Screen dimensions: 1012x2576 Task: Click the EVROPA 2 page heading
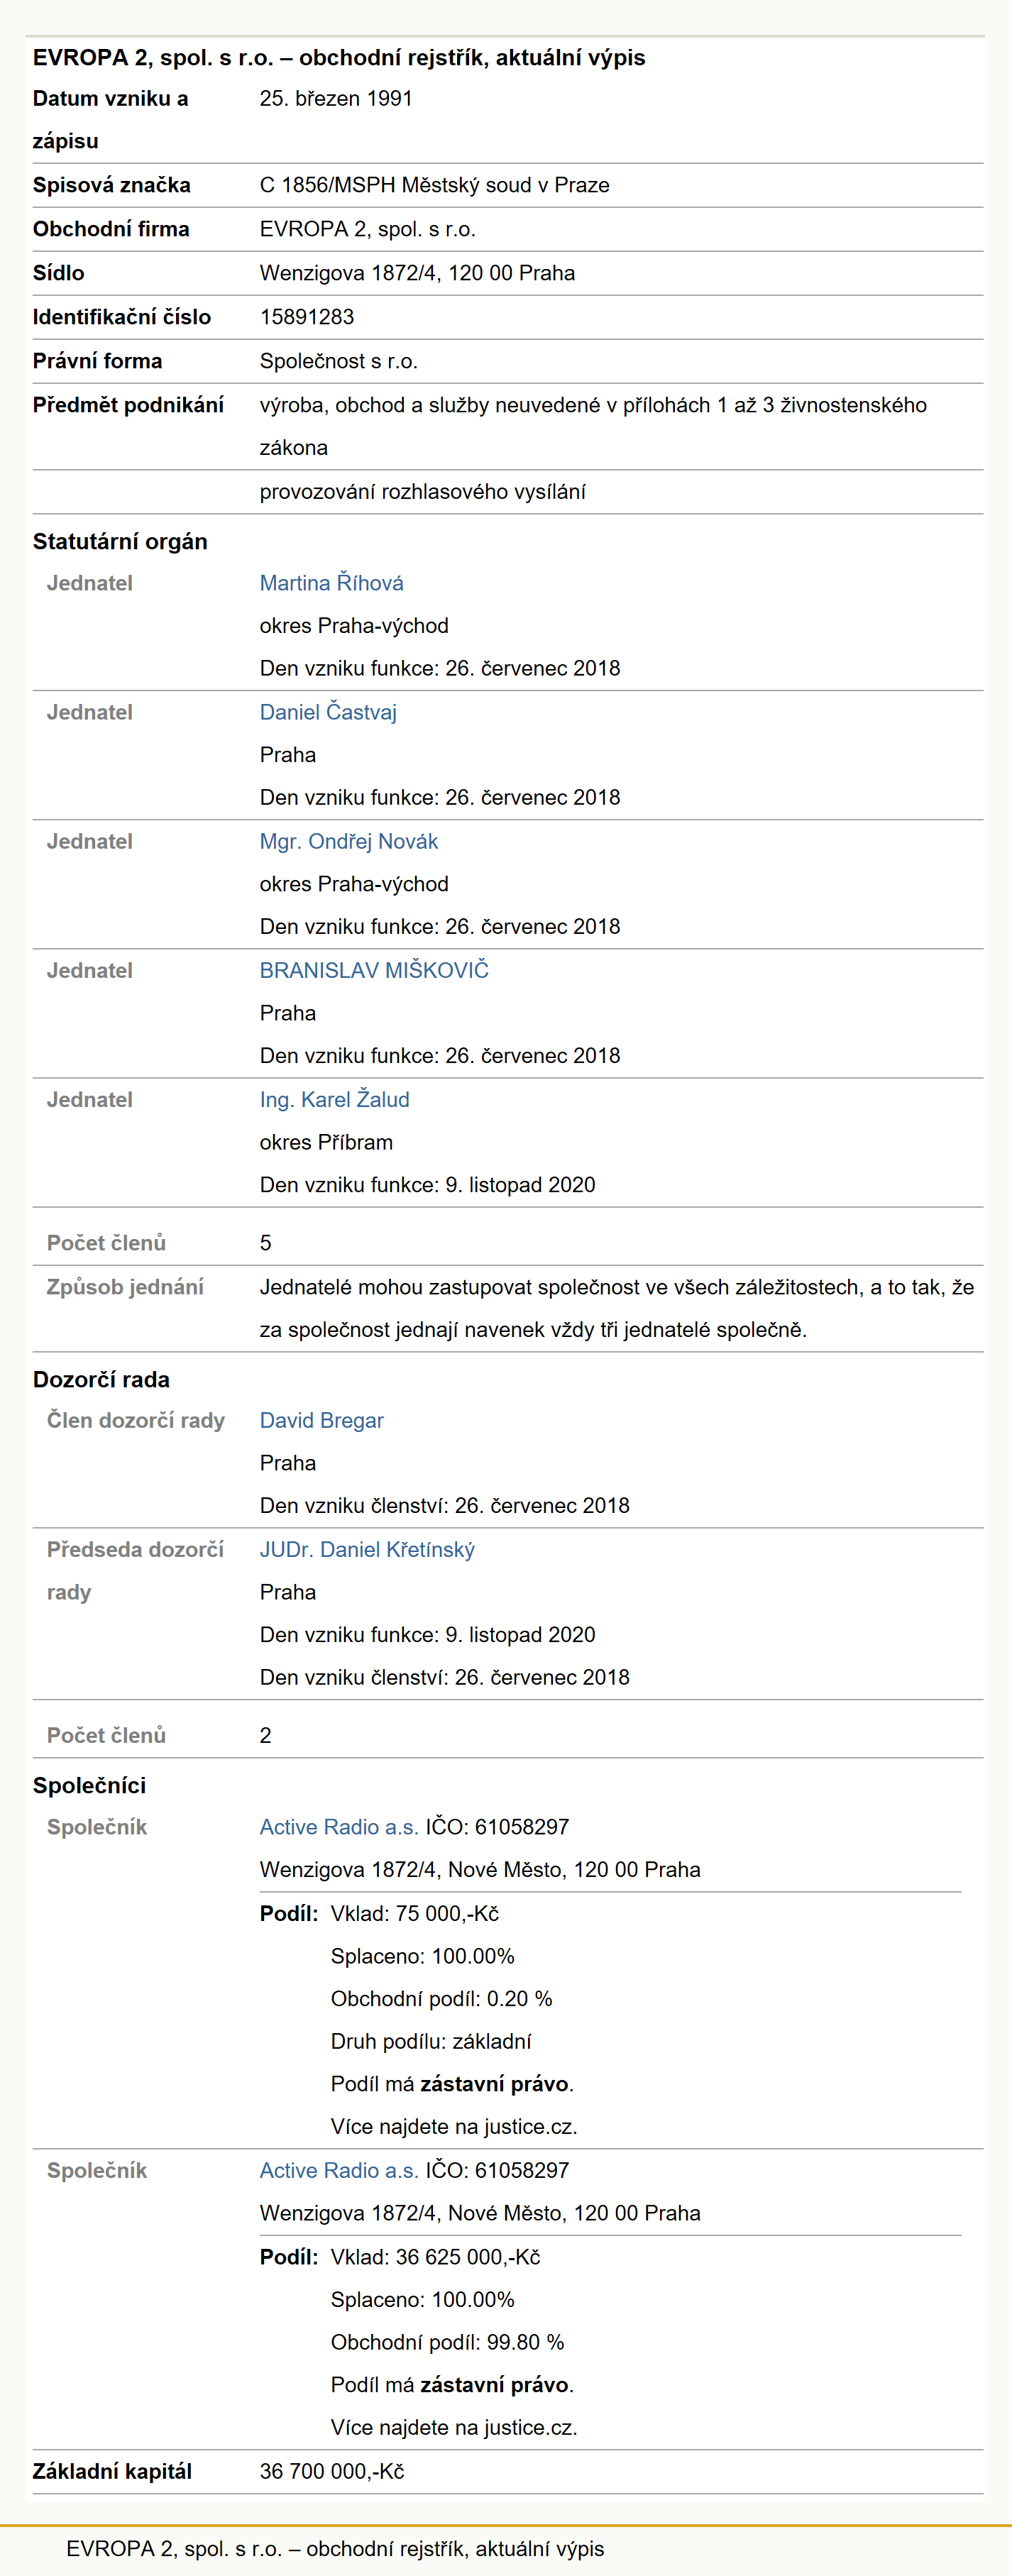[x=339, y=57]
